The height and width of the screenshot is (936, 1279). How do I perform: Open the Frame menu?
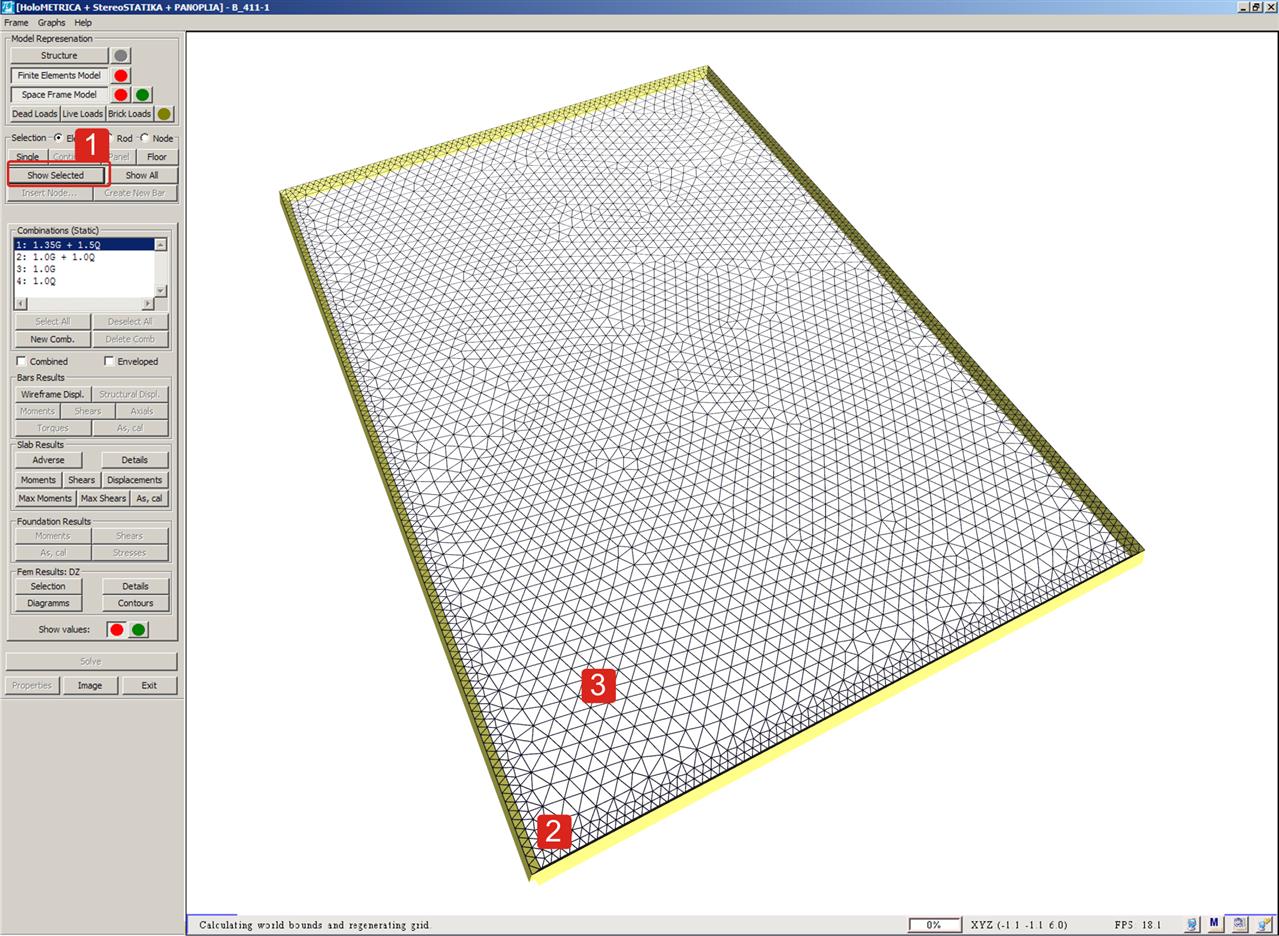(15, 22)
